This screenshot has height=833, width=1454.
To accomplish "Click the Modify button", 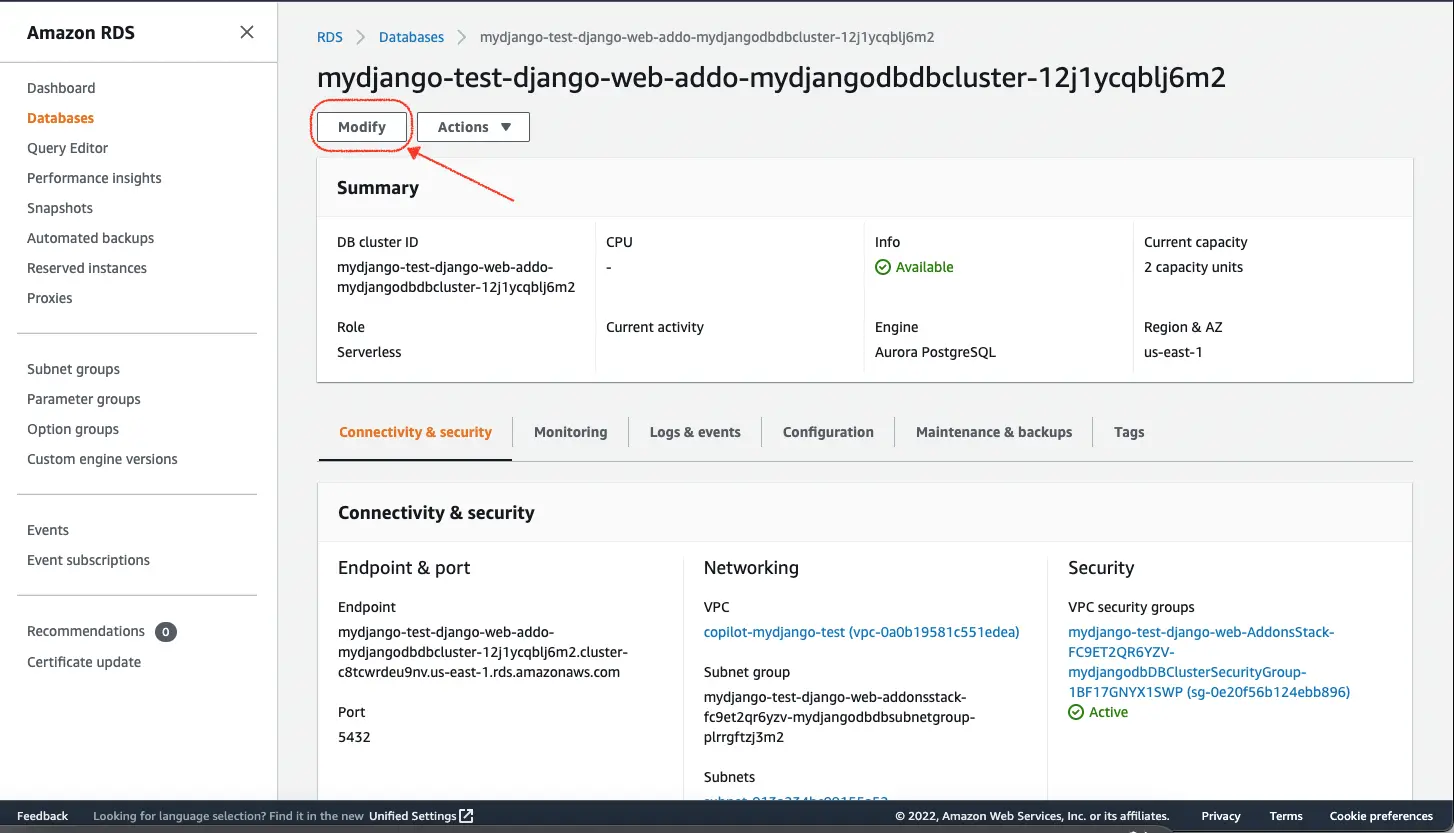I will (362, 127).
